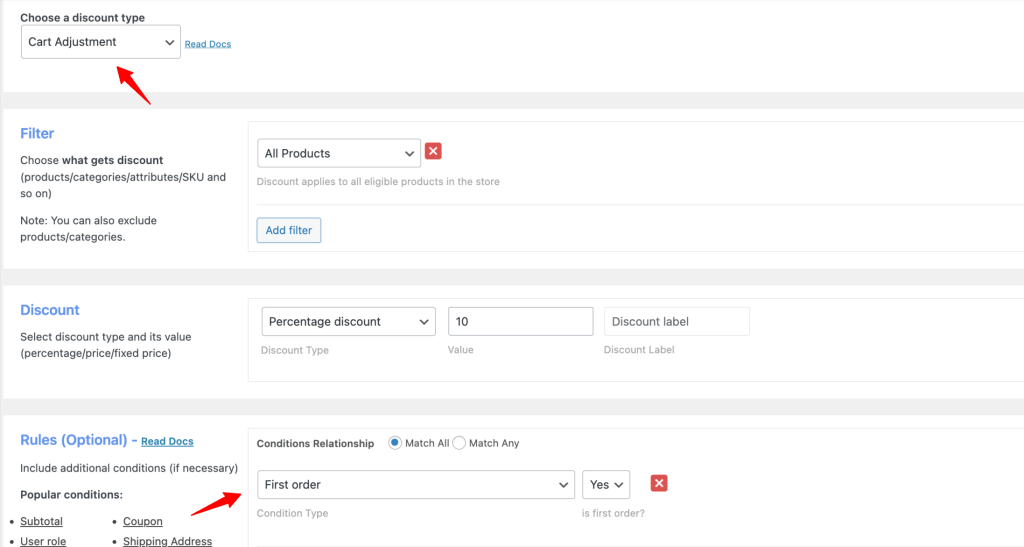This screenshot has width=1024, height=547.
Task: Click into the Discount label text field
Action: (676, 321)
